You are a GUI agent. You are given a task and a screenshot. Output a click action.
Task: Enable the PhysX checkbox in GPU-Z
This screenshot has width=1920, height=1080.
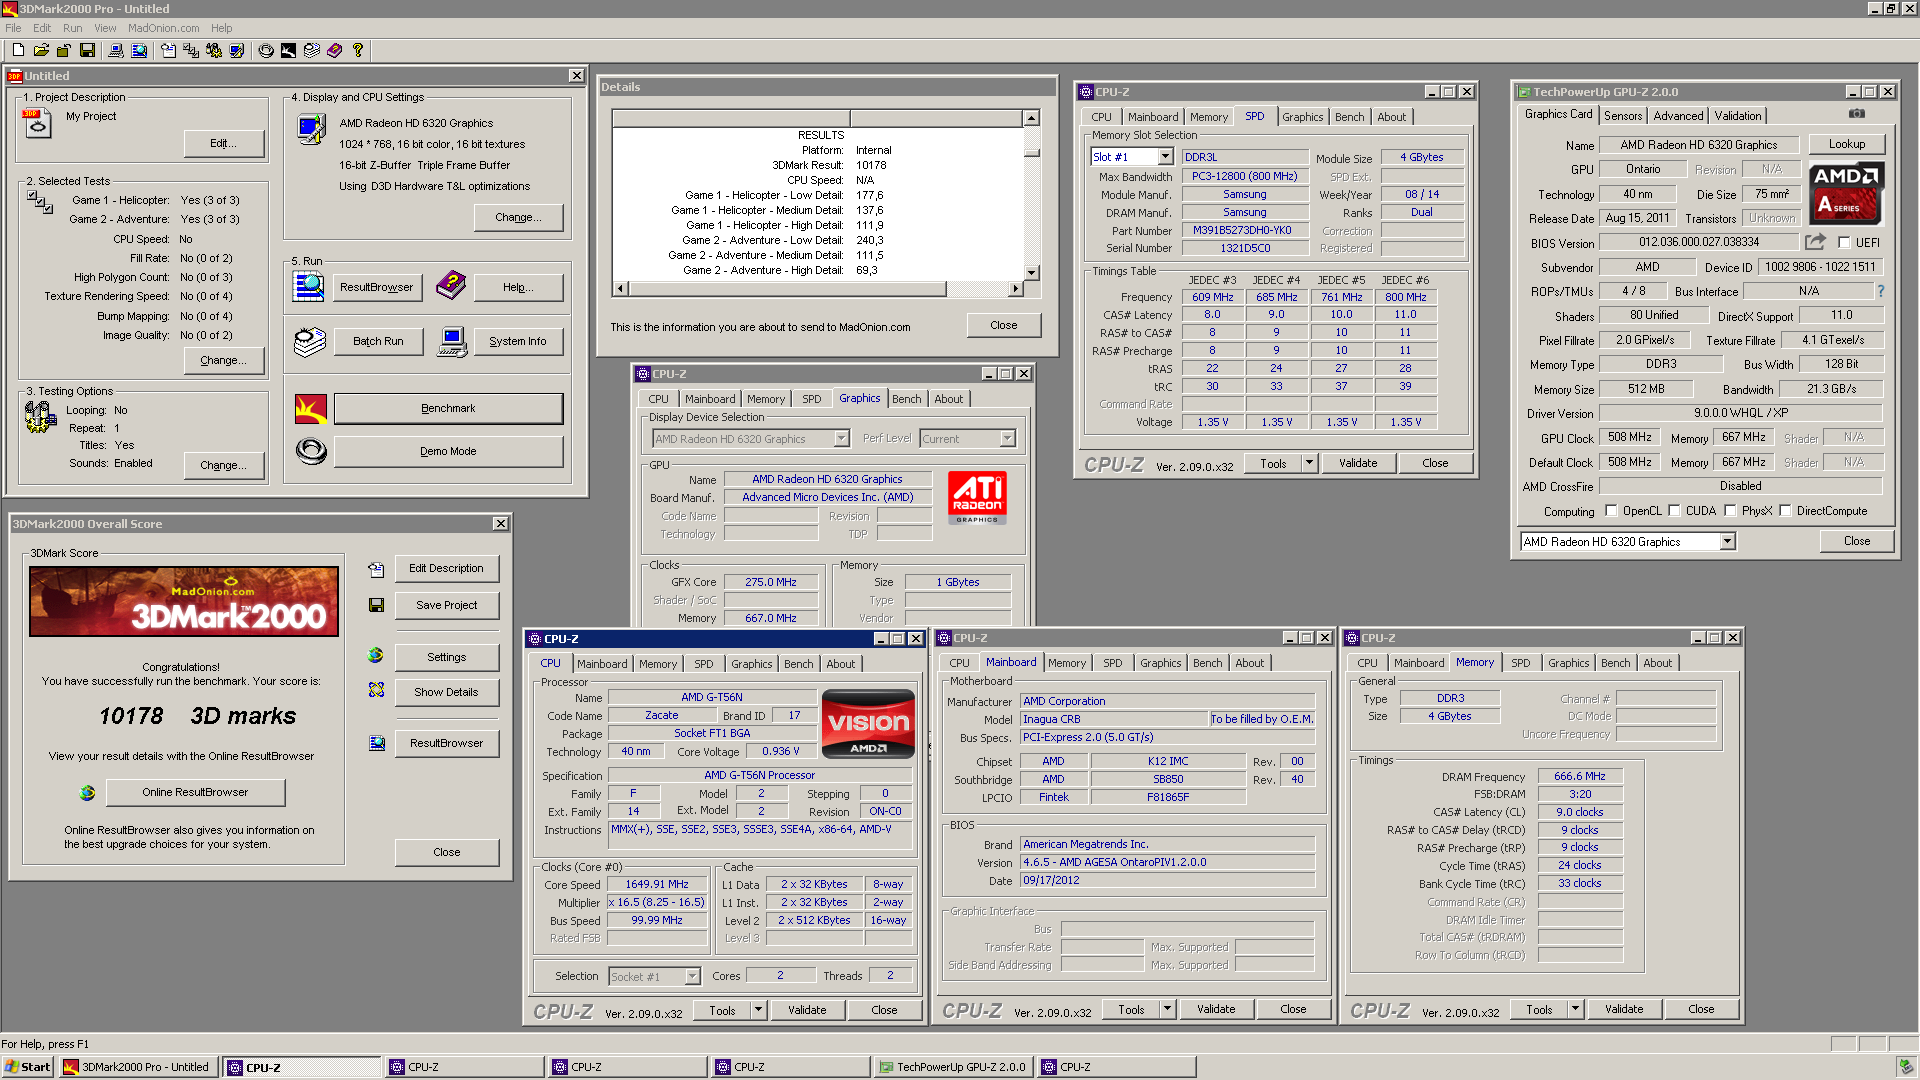1730,511
